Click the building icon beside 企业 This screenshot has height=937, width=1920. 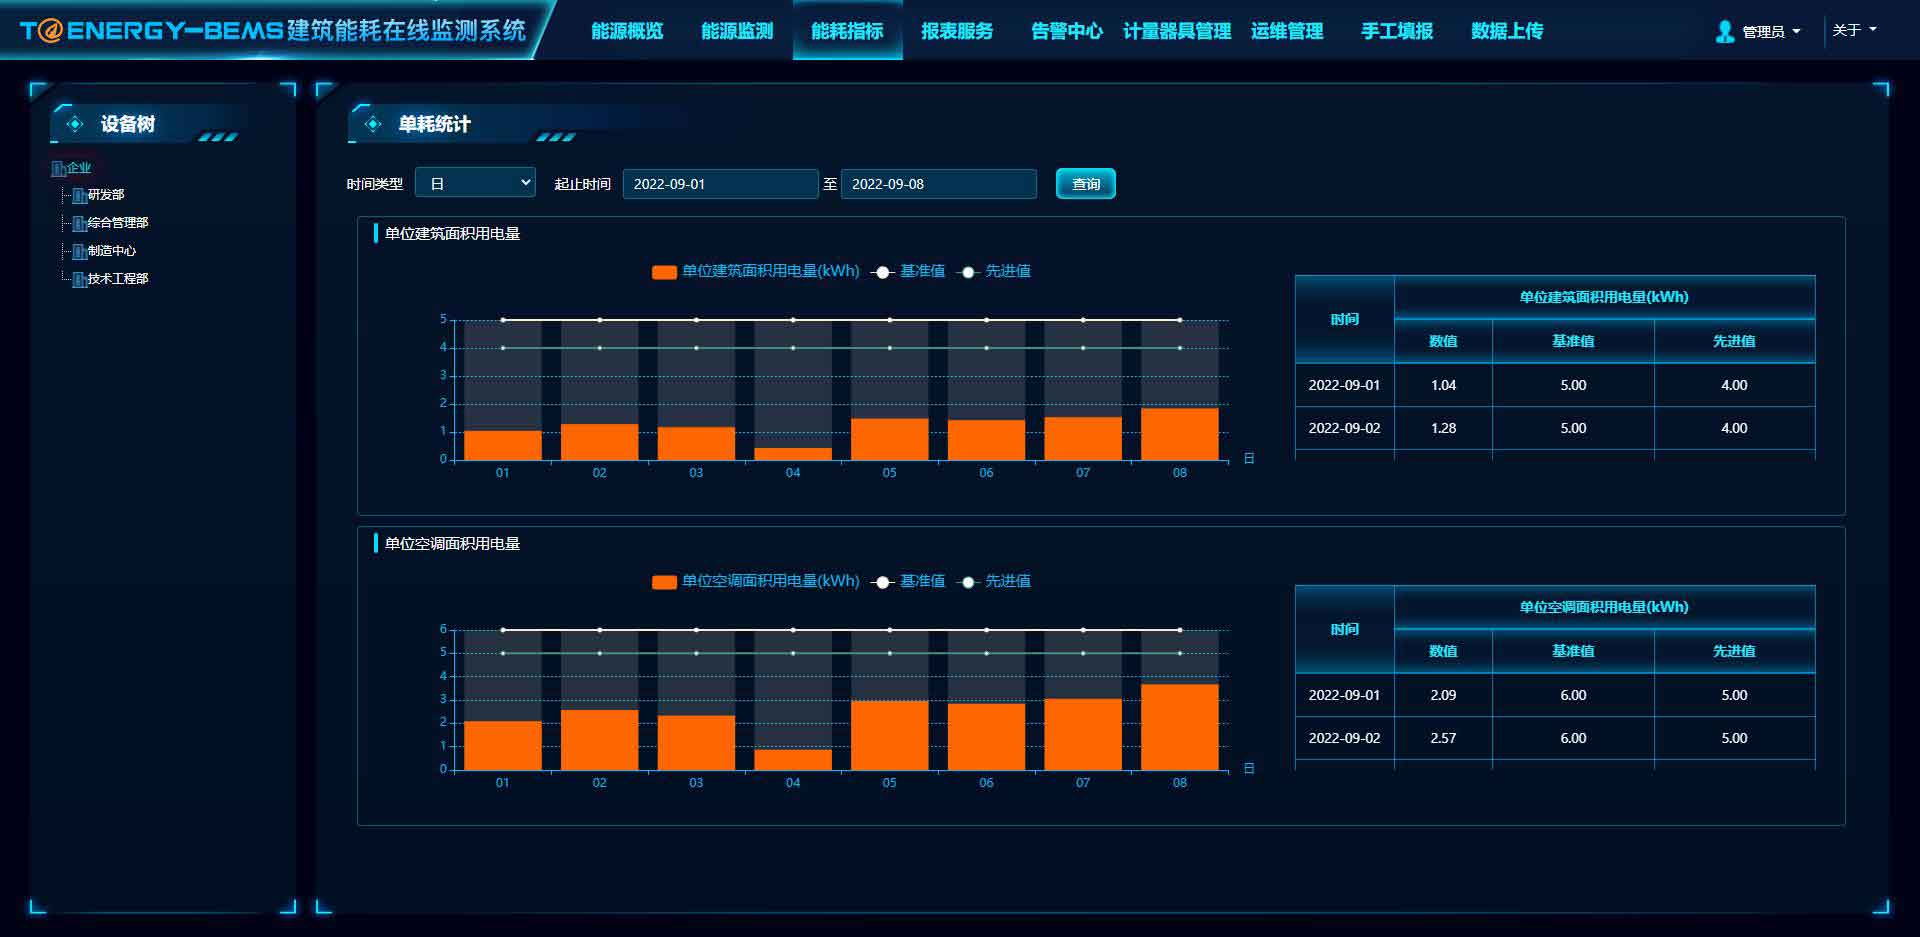point(59,169)
